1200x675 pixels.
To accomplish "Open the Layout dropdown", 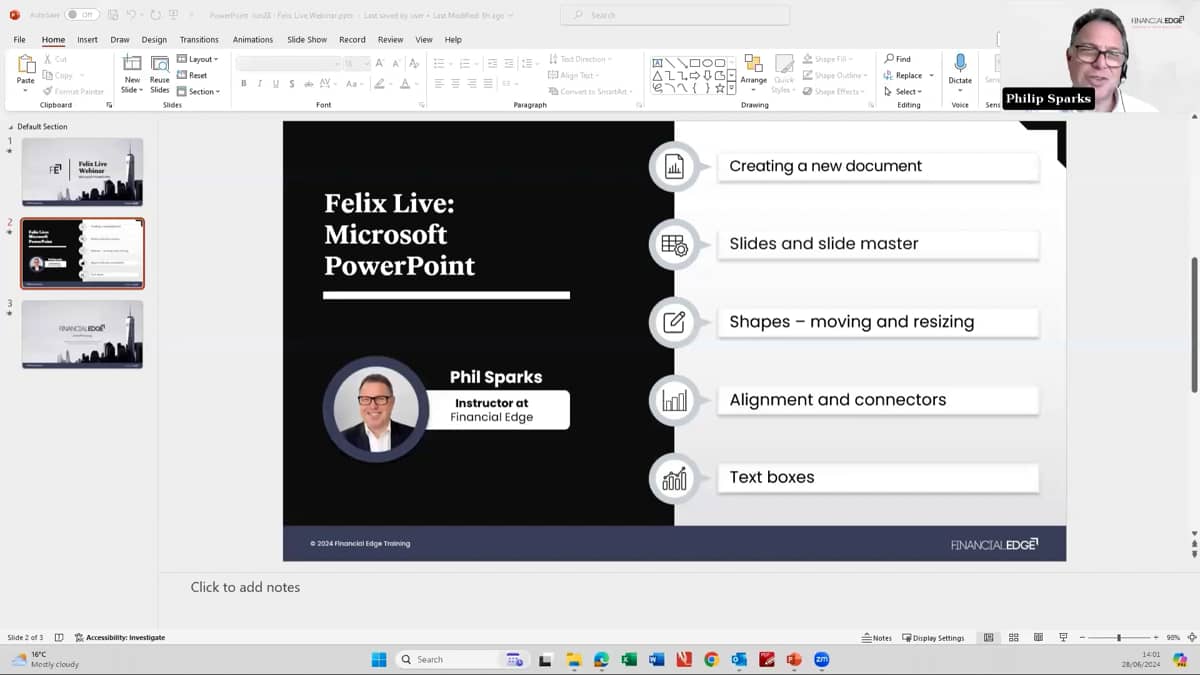I will (198, 59).
